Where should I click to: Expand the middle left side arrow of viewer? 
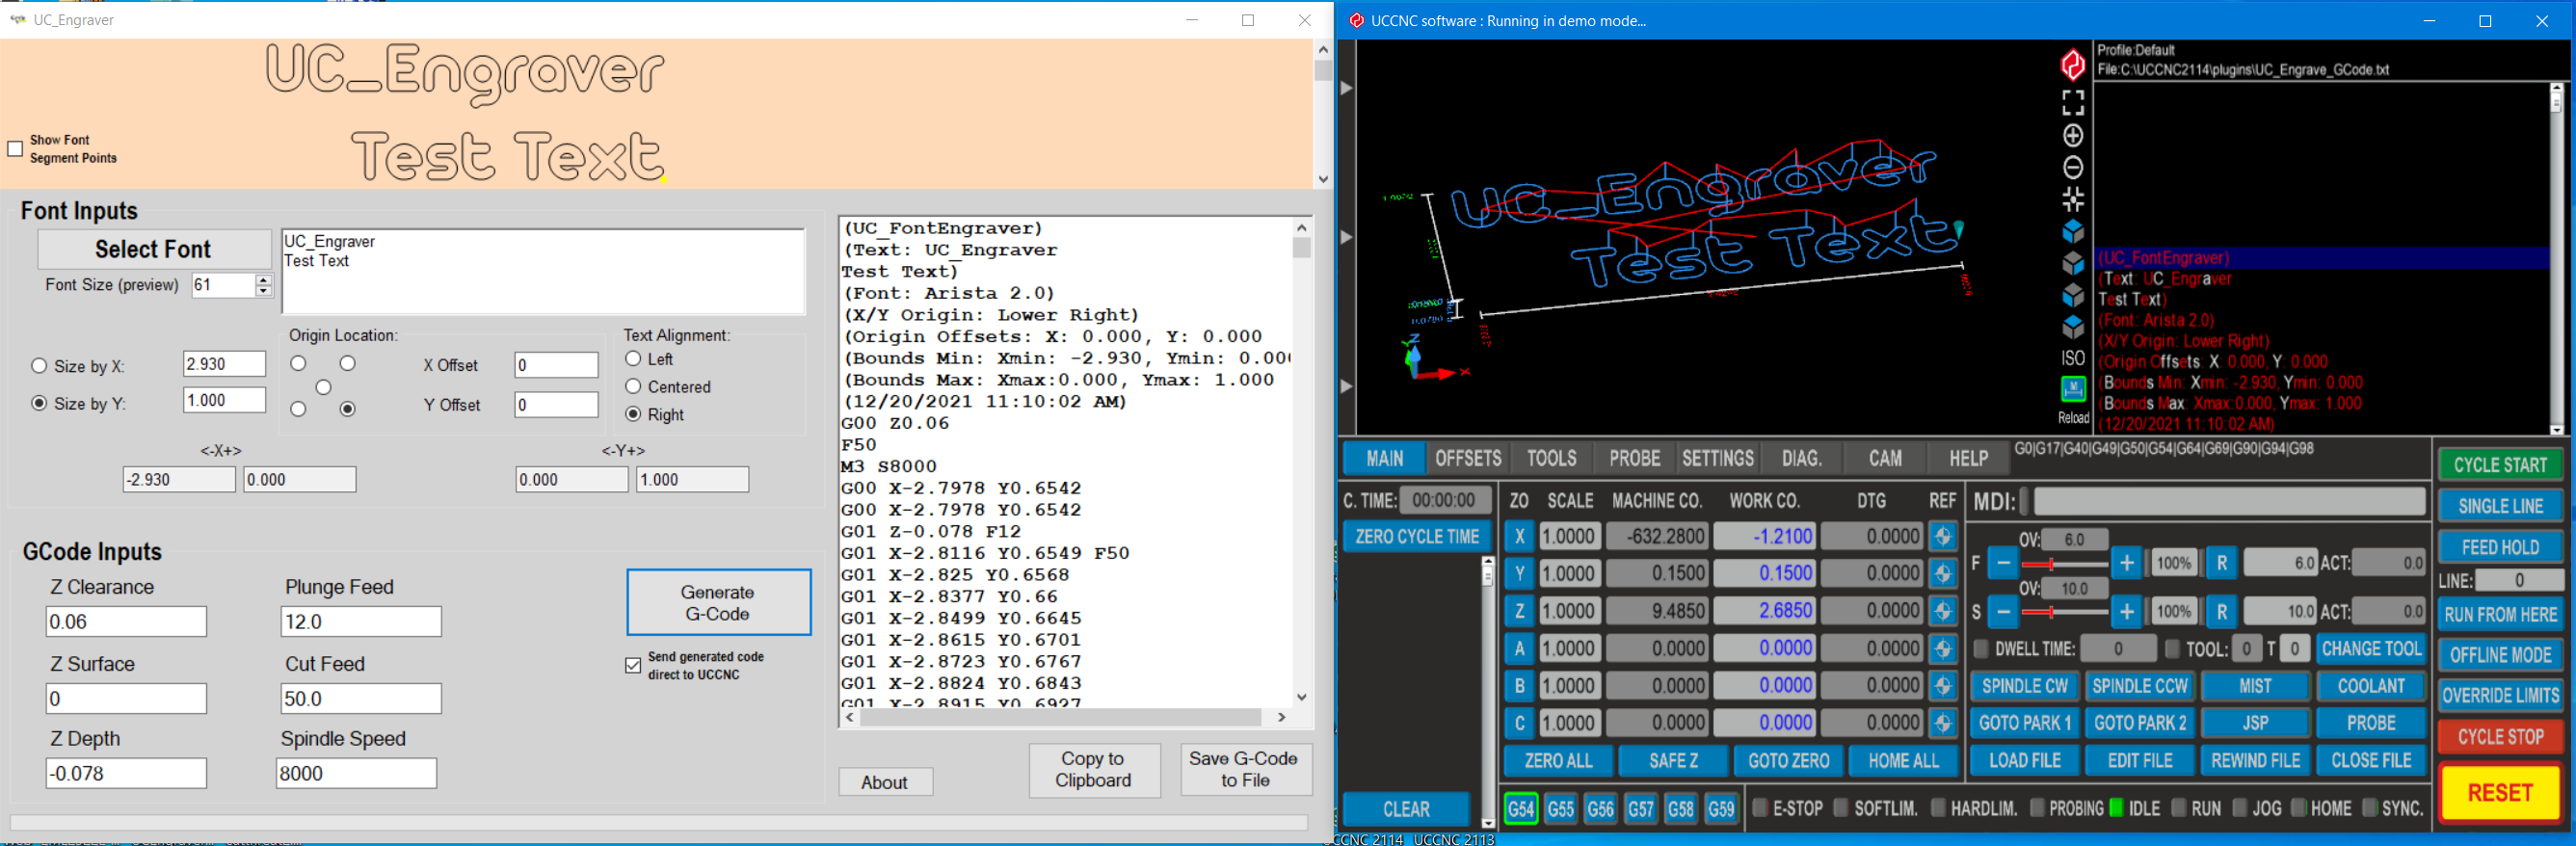1346,237
